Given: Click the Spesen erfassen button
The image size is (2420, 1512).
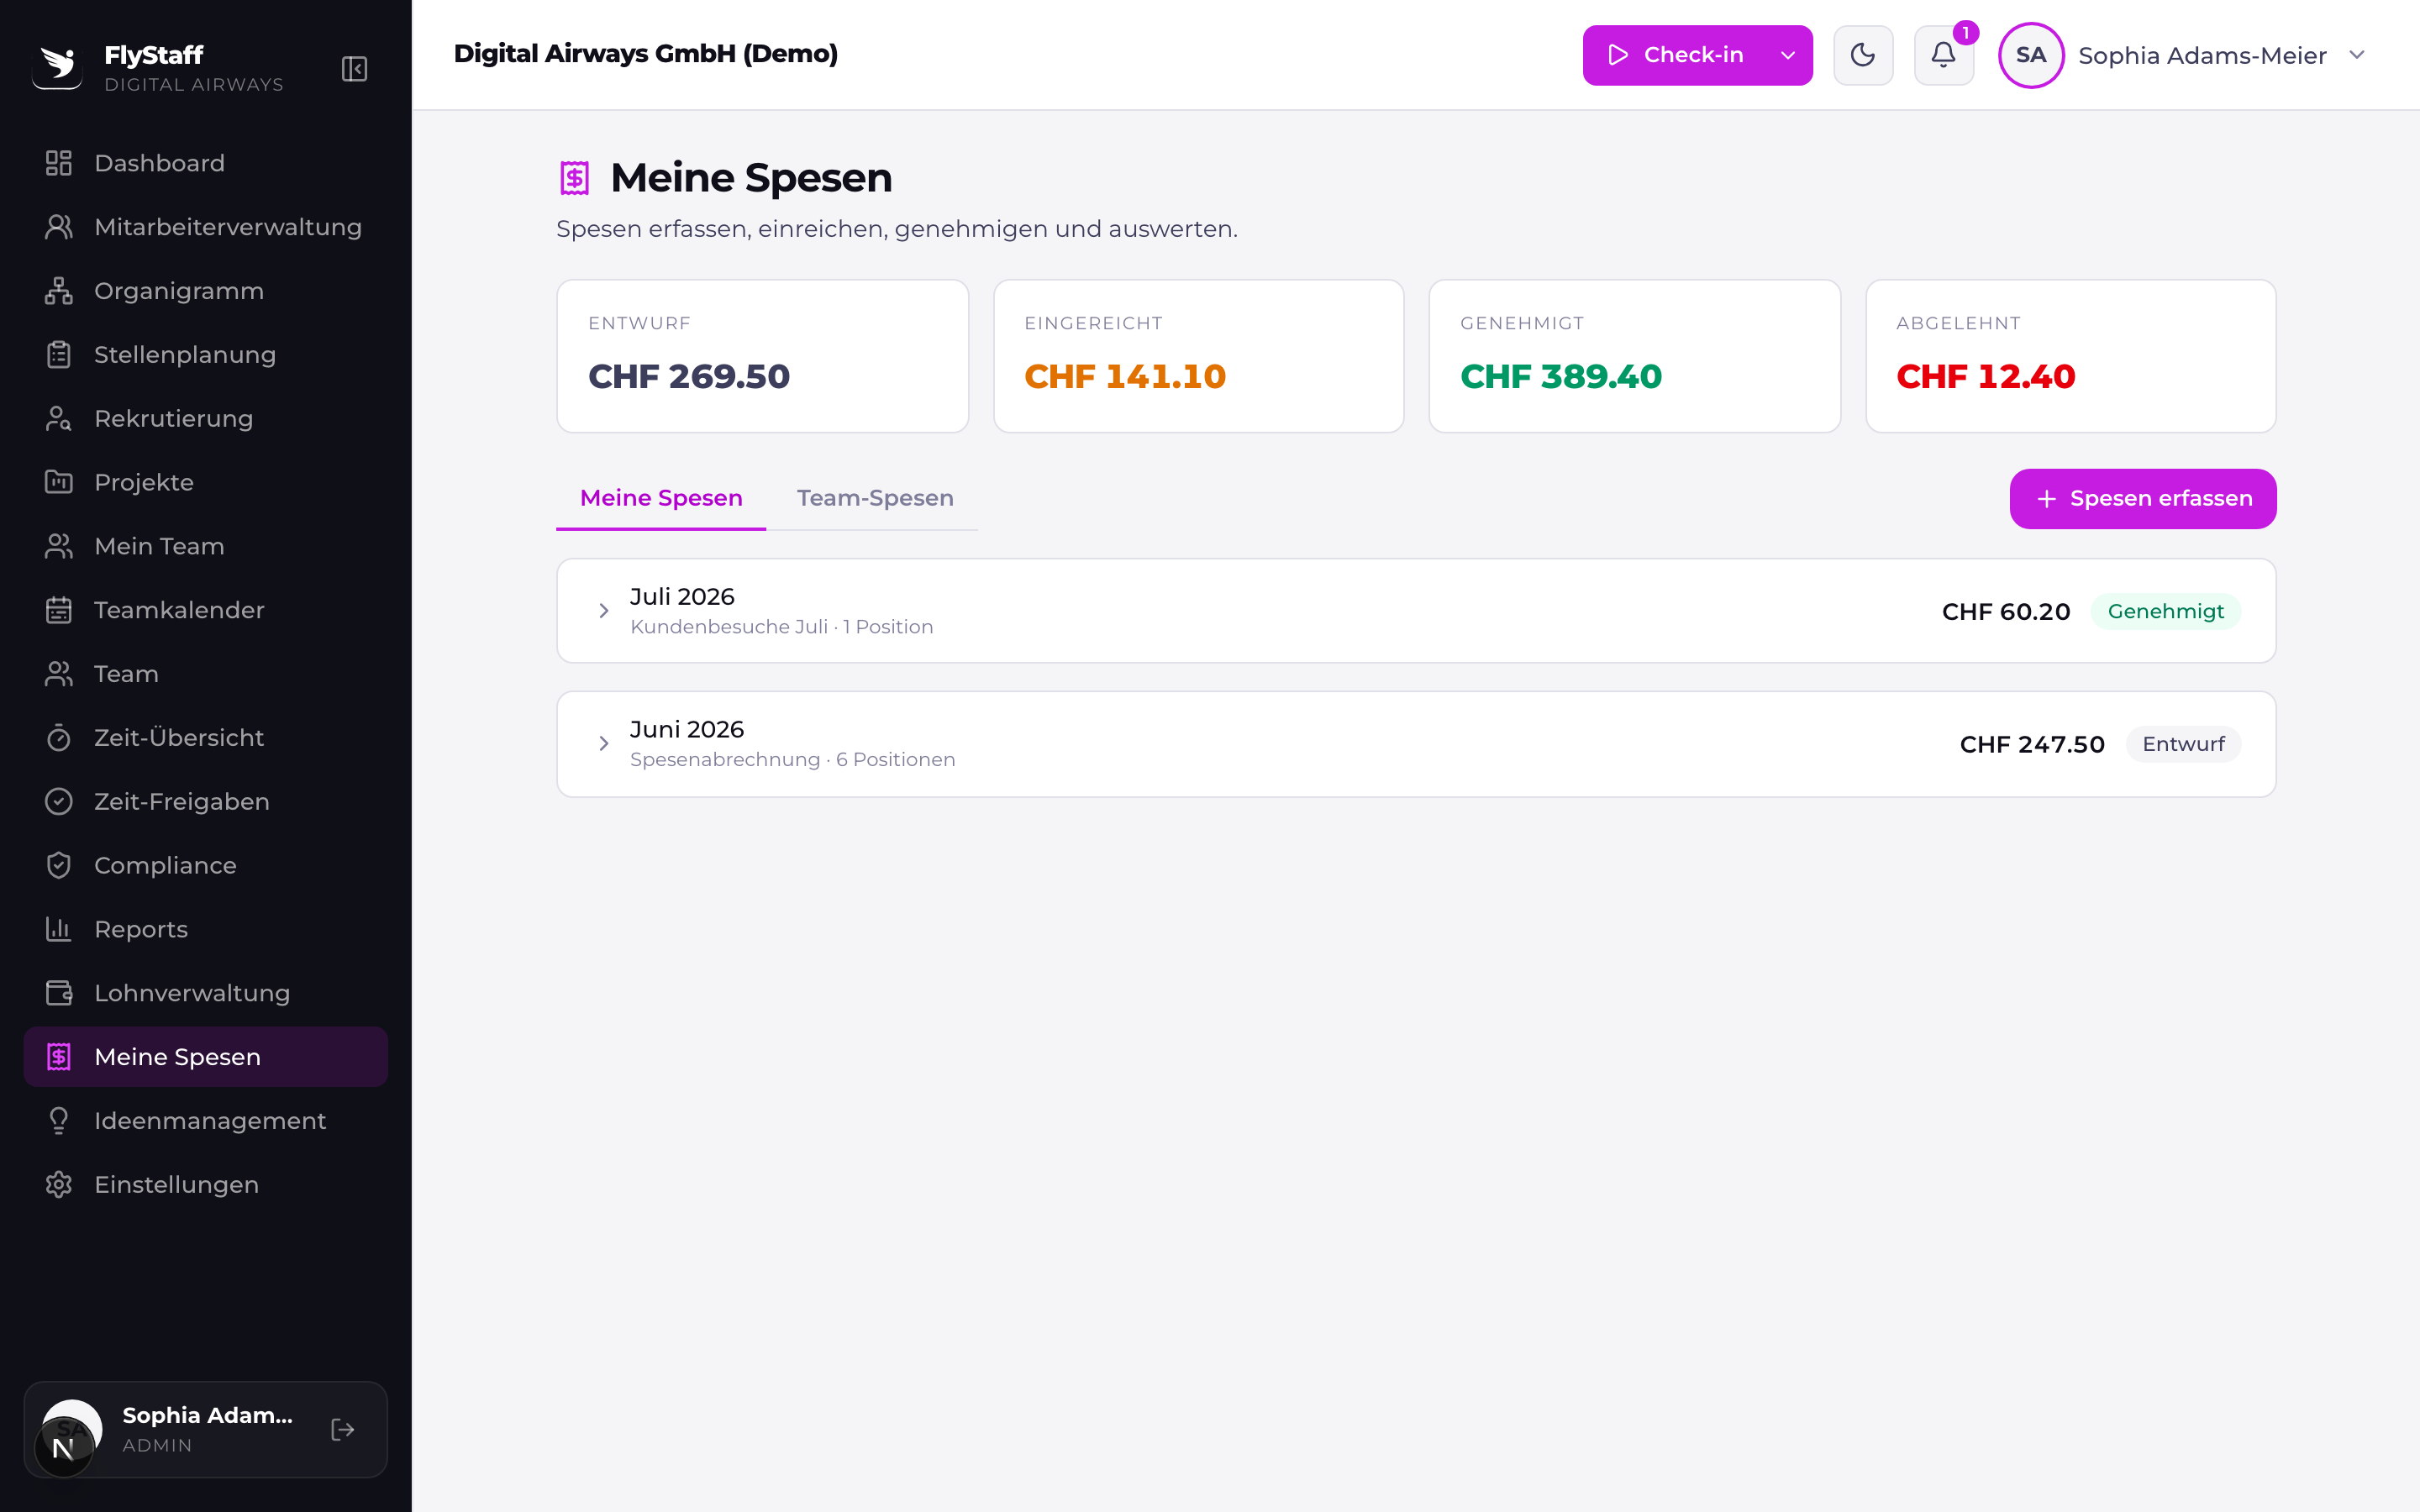Looking at the screenshot, I should (2143, 499).
